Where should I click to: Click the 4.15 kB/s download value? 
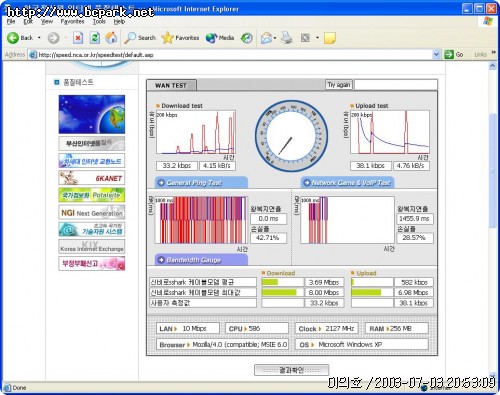point(217,166)
